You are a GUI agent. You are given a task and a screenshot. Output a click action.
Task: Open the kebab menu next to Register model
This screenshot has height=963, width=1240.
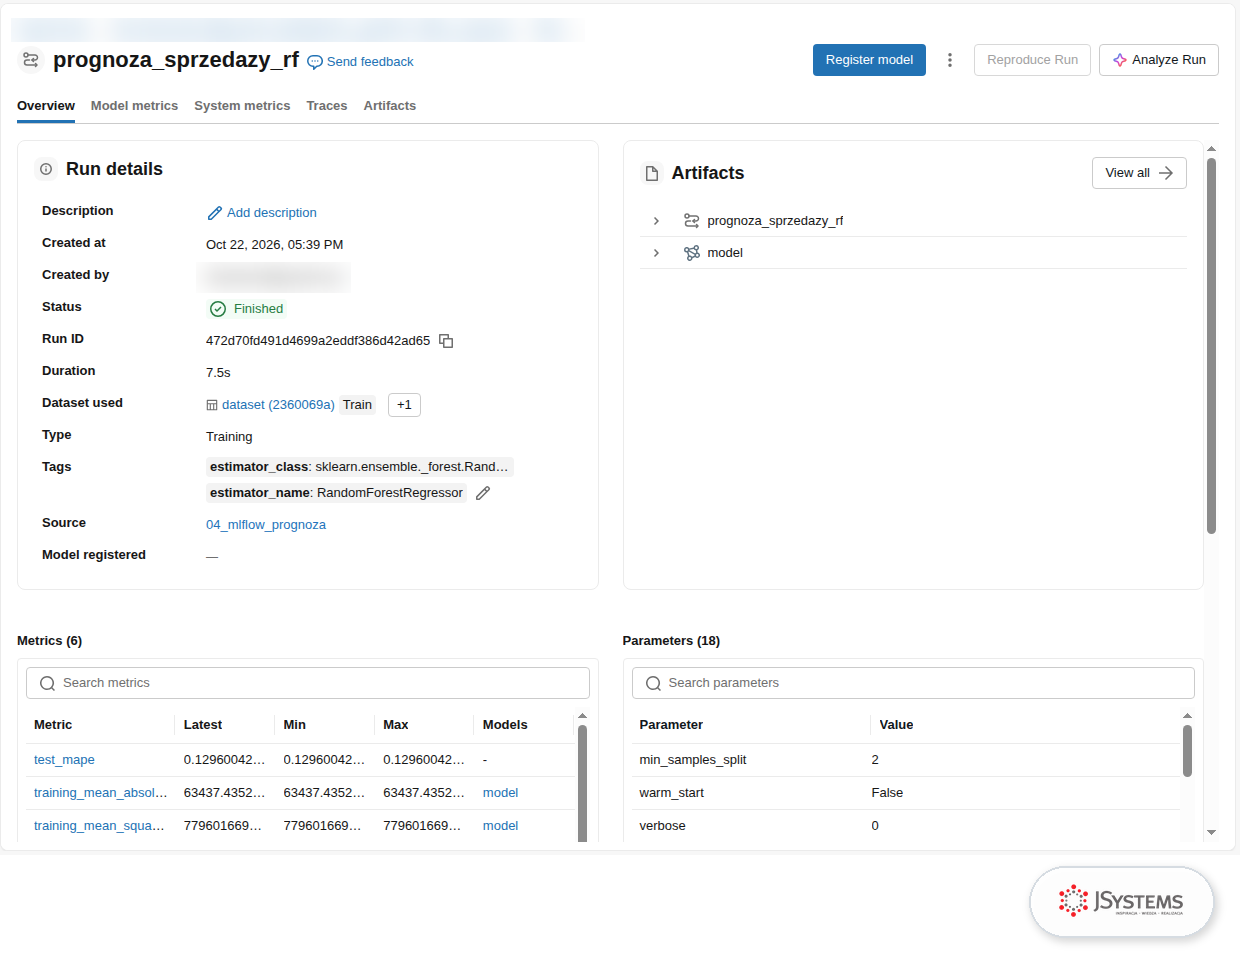point(950,60)
